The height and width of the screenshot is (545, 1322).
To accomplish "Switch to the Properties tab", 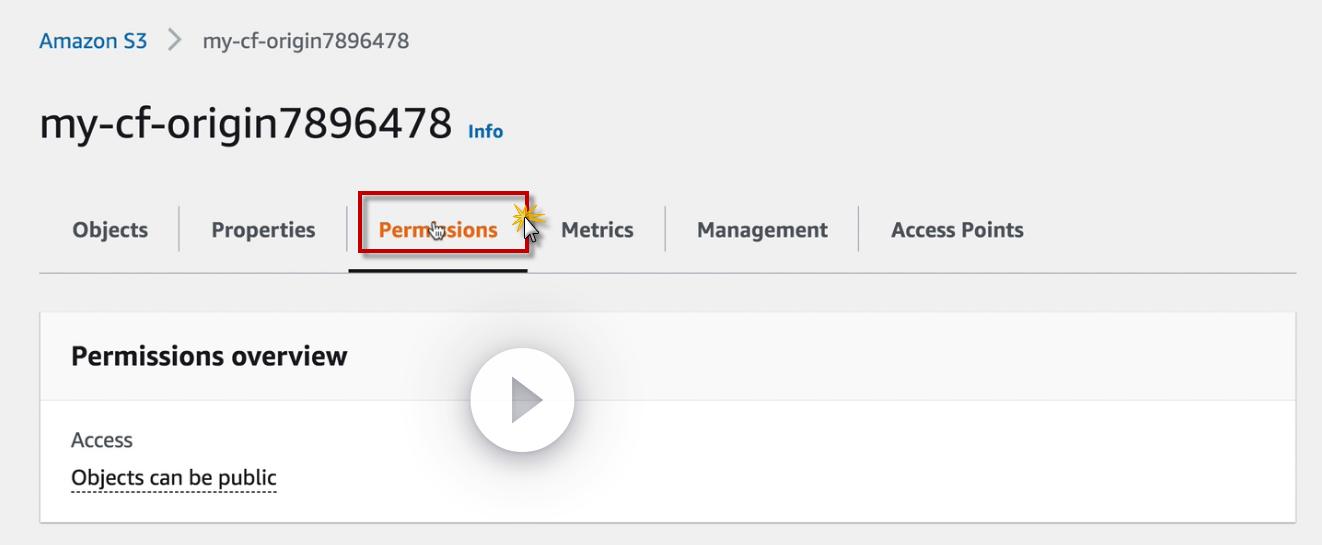I will click(263, 230).
